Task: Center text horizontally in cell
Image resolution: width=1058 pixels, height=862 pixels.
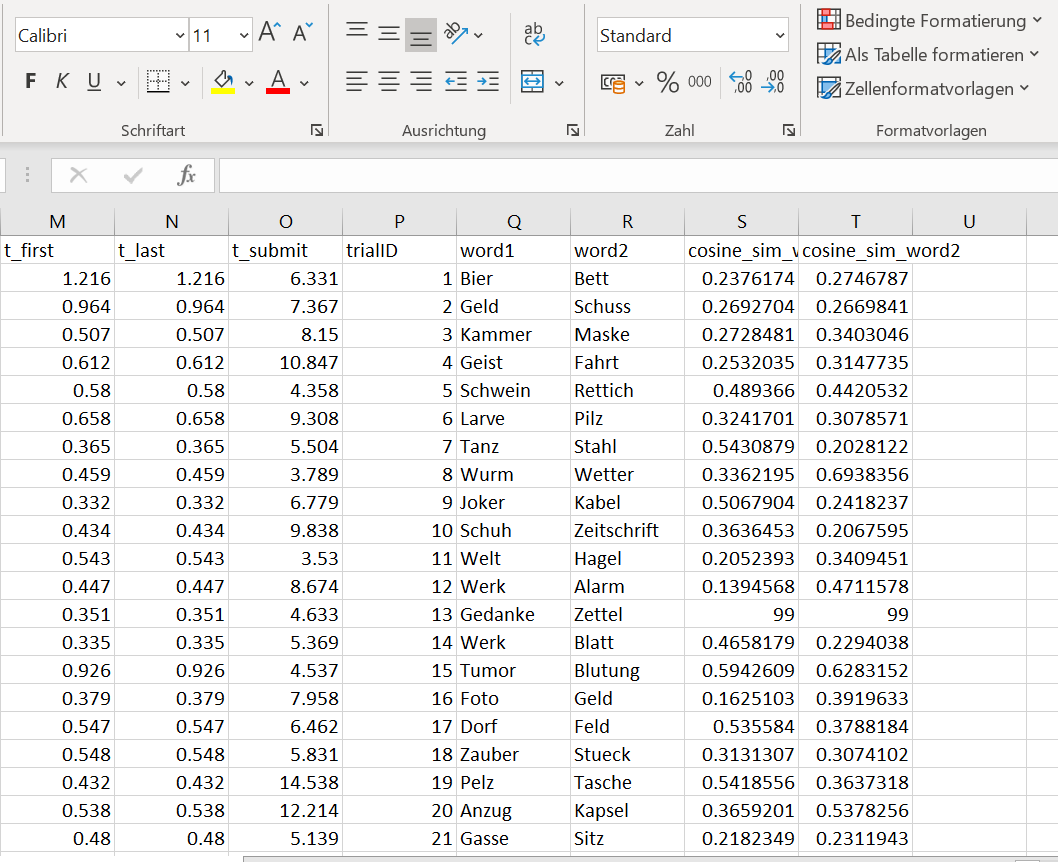Action: (389, 82)
